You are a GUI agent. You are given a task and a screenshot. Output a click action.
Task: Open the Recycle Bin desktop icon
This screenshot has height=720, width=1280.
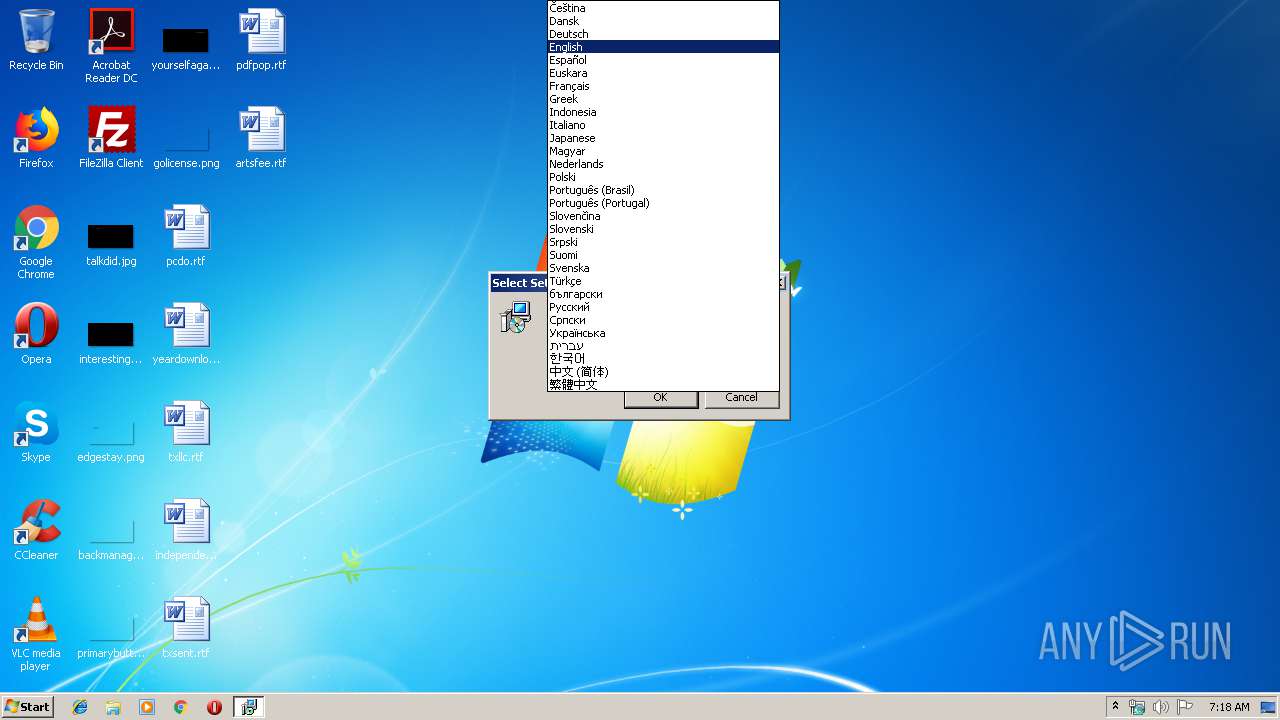coord(36,40)
